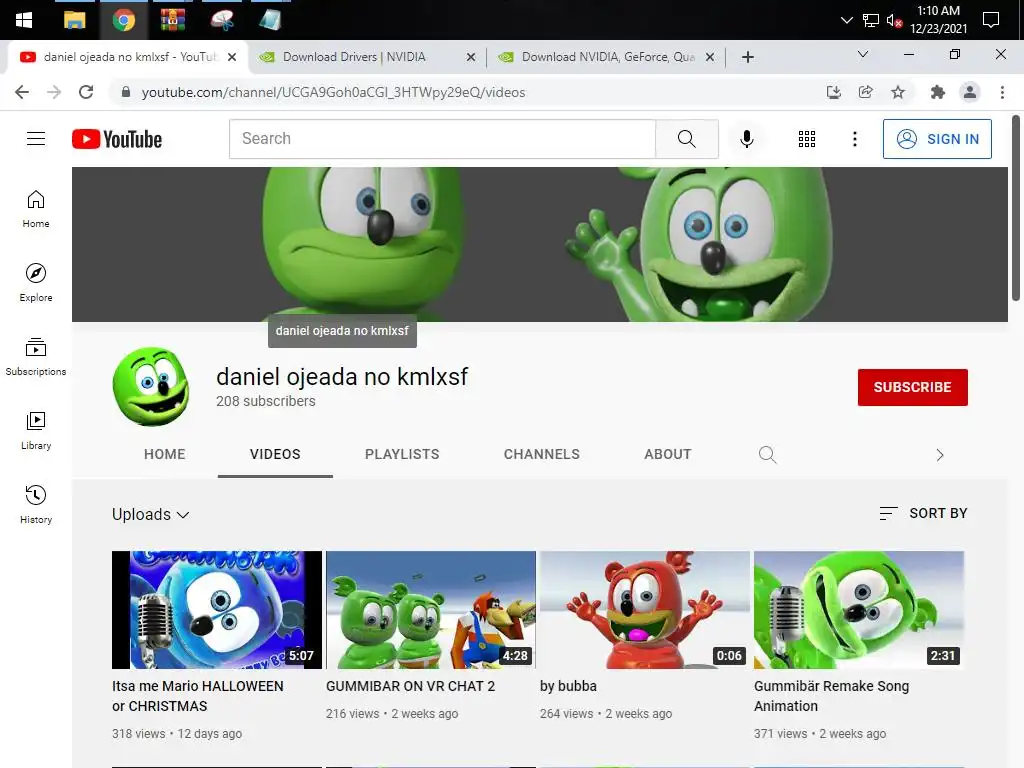Click the install app icon in address bar
This screenshot has height=768, width=1024.
pyautogui.click(x=833, y=92)
